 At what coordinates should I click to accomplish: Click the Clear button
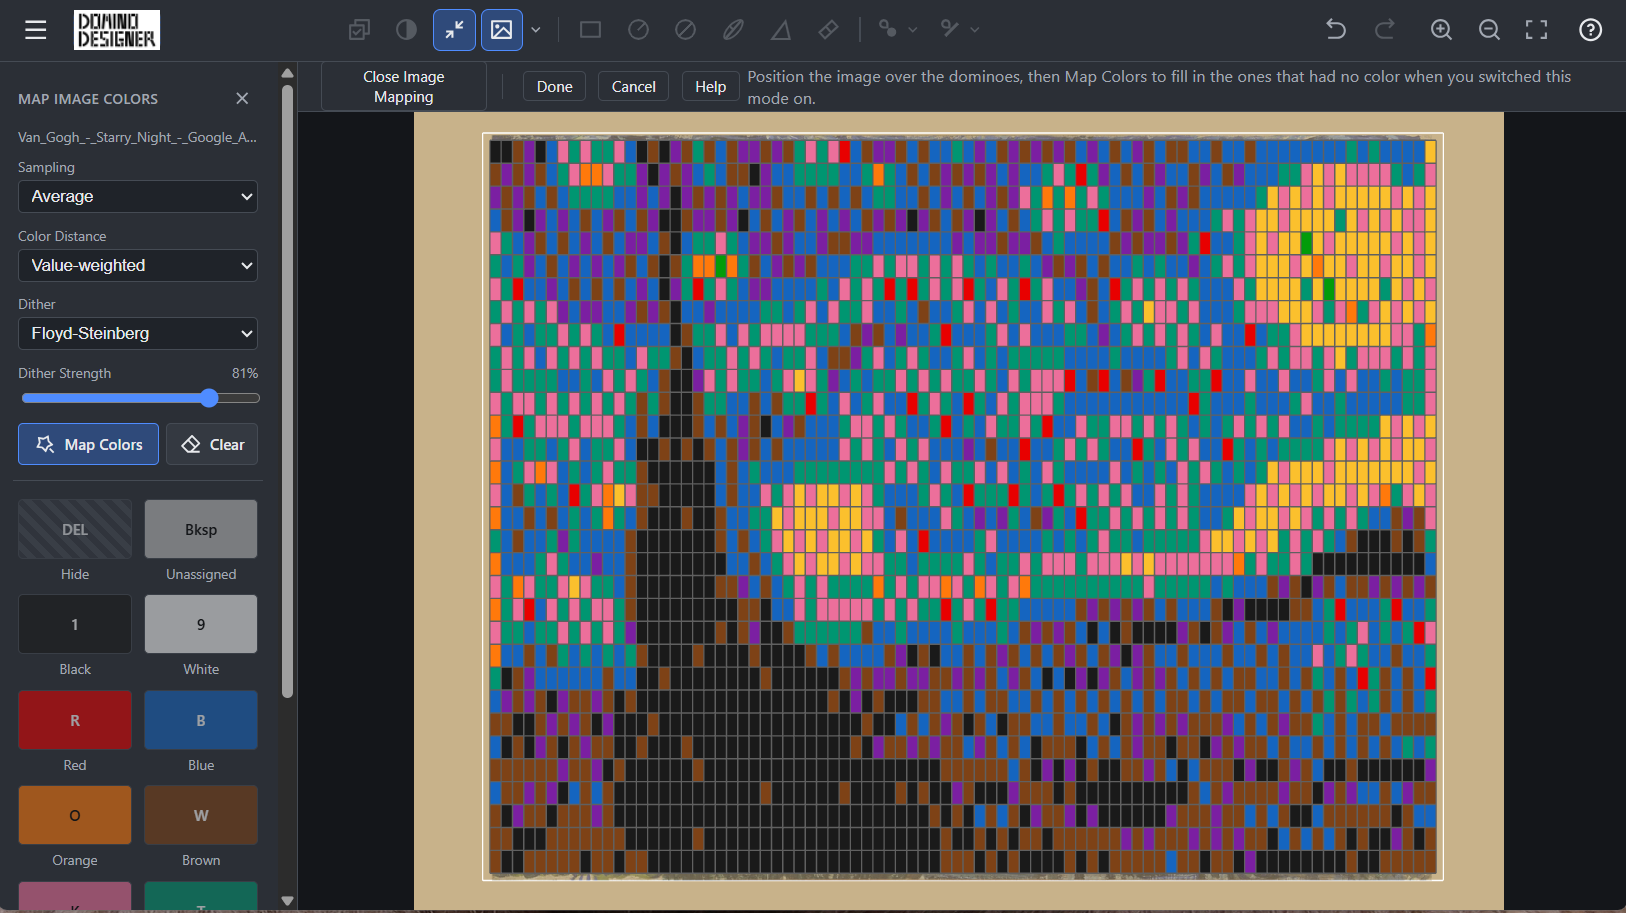click(212, 444)
